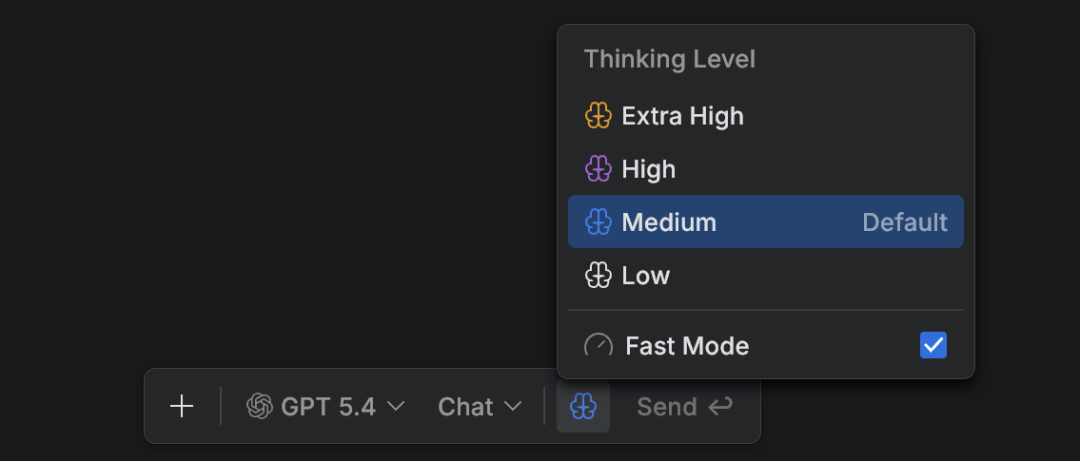This screenshot has height=461, width=1080.
Task: Click the white brain icon beside Low
Action: (x=598, y=275)
